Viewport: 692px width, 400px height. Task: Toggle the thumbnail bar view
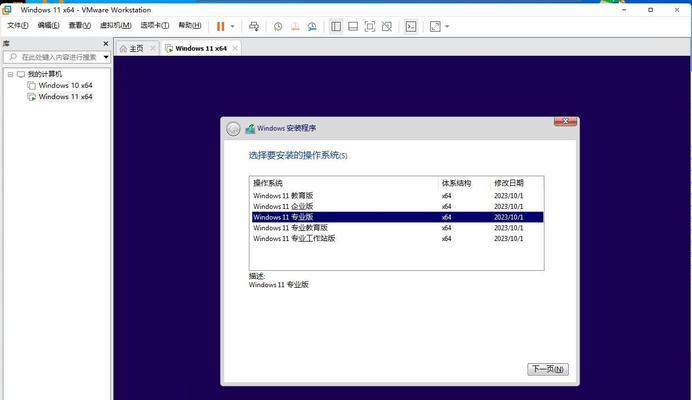pyautogui.click(x=353, y=26)
